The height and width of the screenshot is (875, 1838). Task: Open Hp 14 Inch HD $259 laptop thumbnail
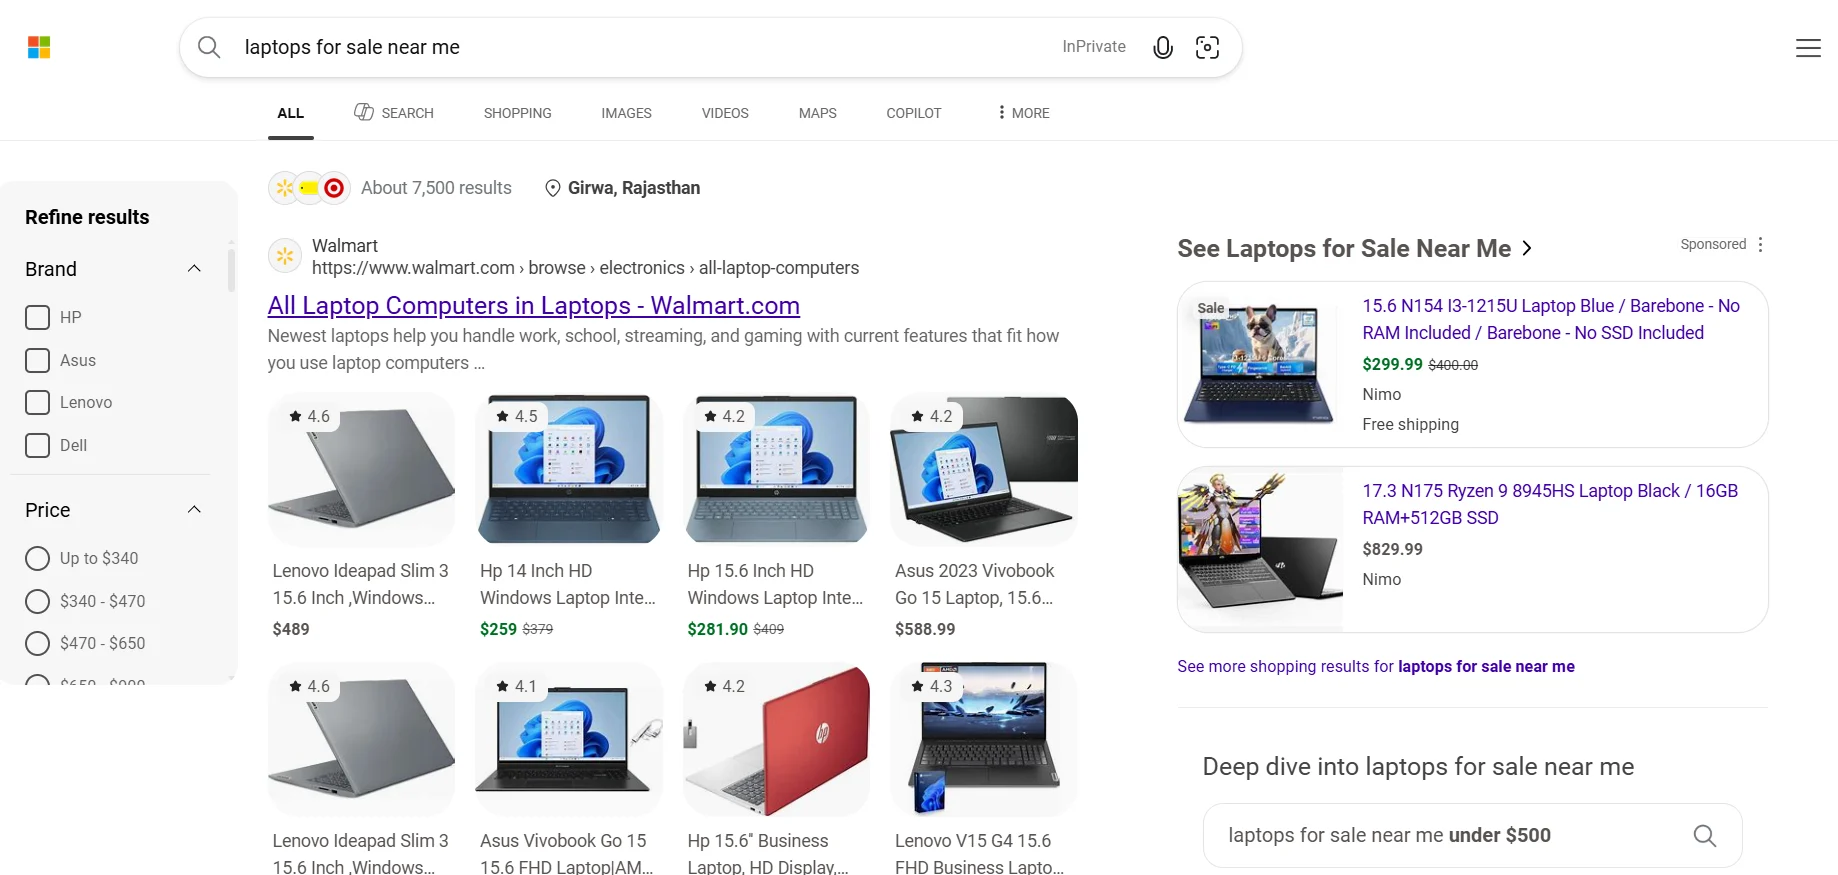pos(569,469)
